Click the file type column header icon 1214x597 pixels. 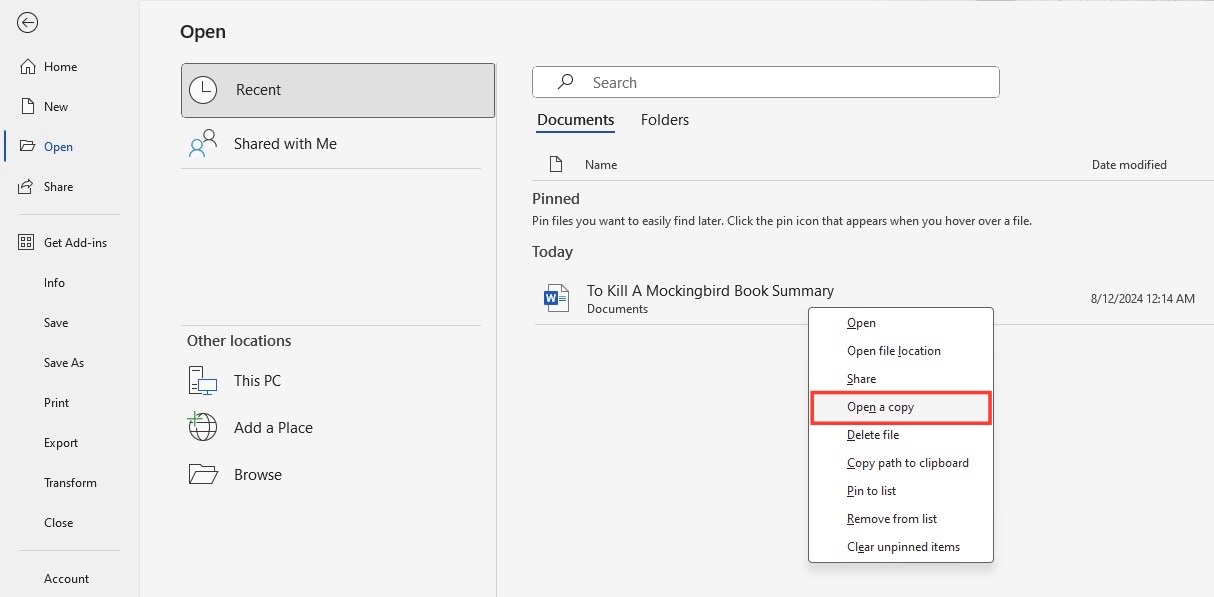click(x=557, y=165)
